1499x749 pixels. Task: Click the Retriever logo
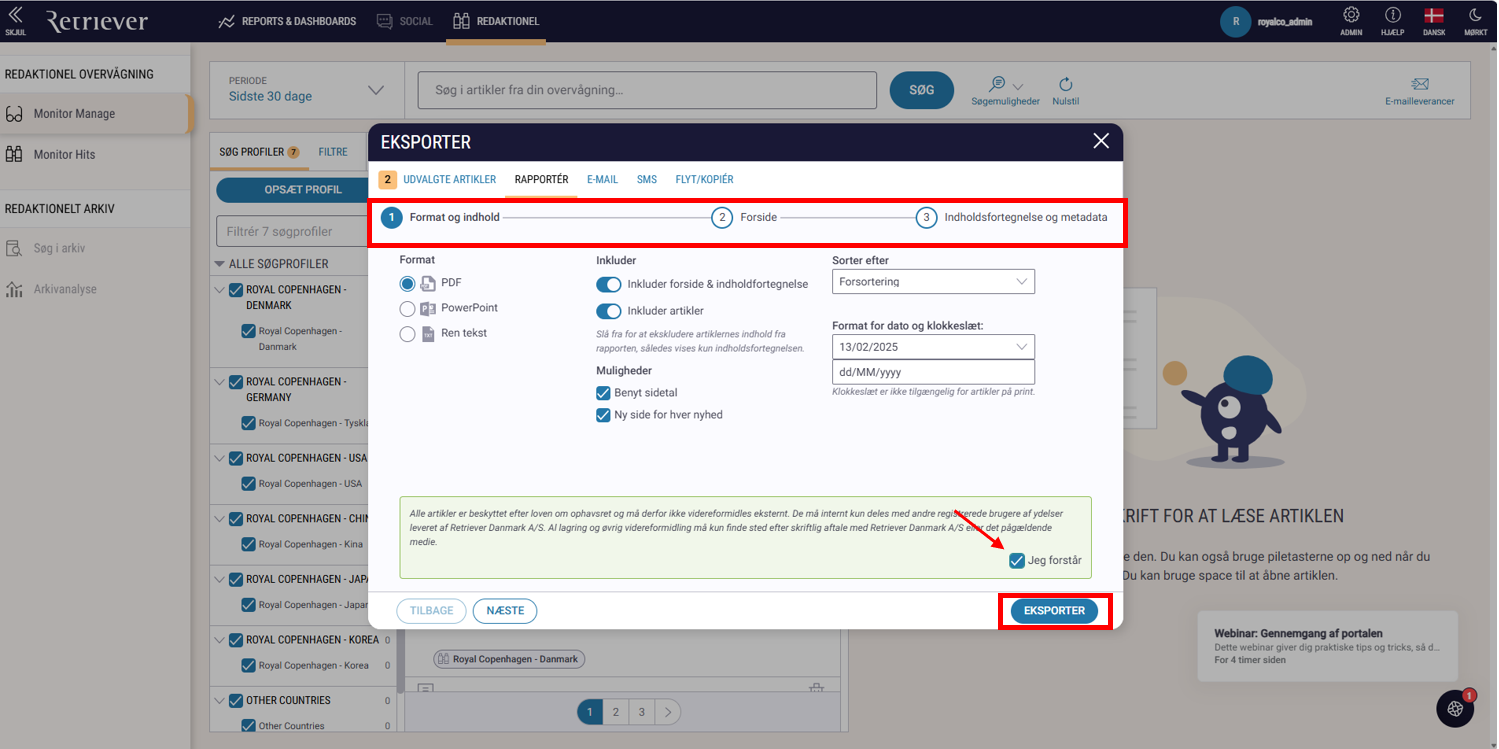coord(97,21)
